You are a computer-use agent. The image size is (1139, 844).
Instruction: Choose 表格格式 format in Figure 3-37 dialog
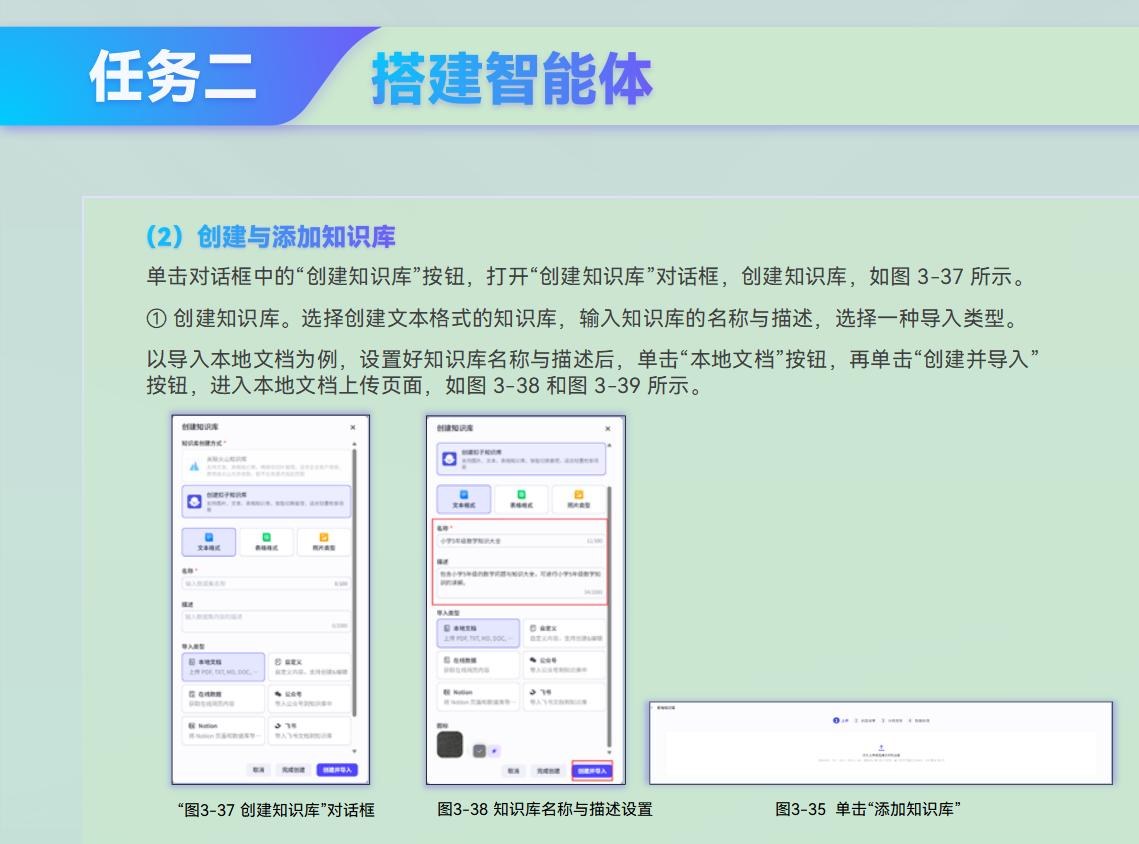click(x=266, y=542)
